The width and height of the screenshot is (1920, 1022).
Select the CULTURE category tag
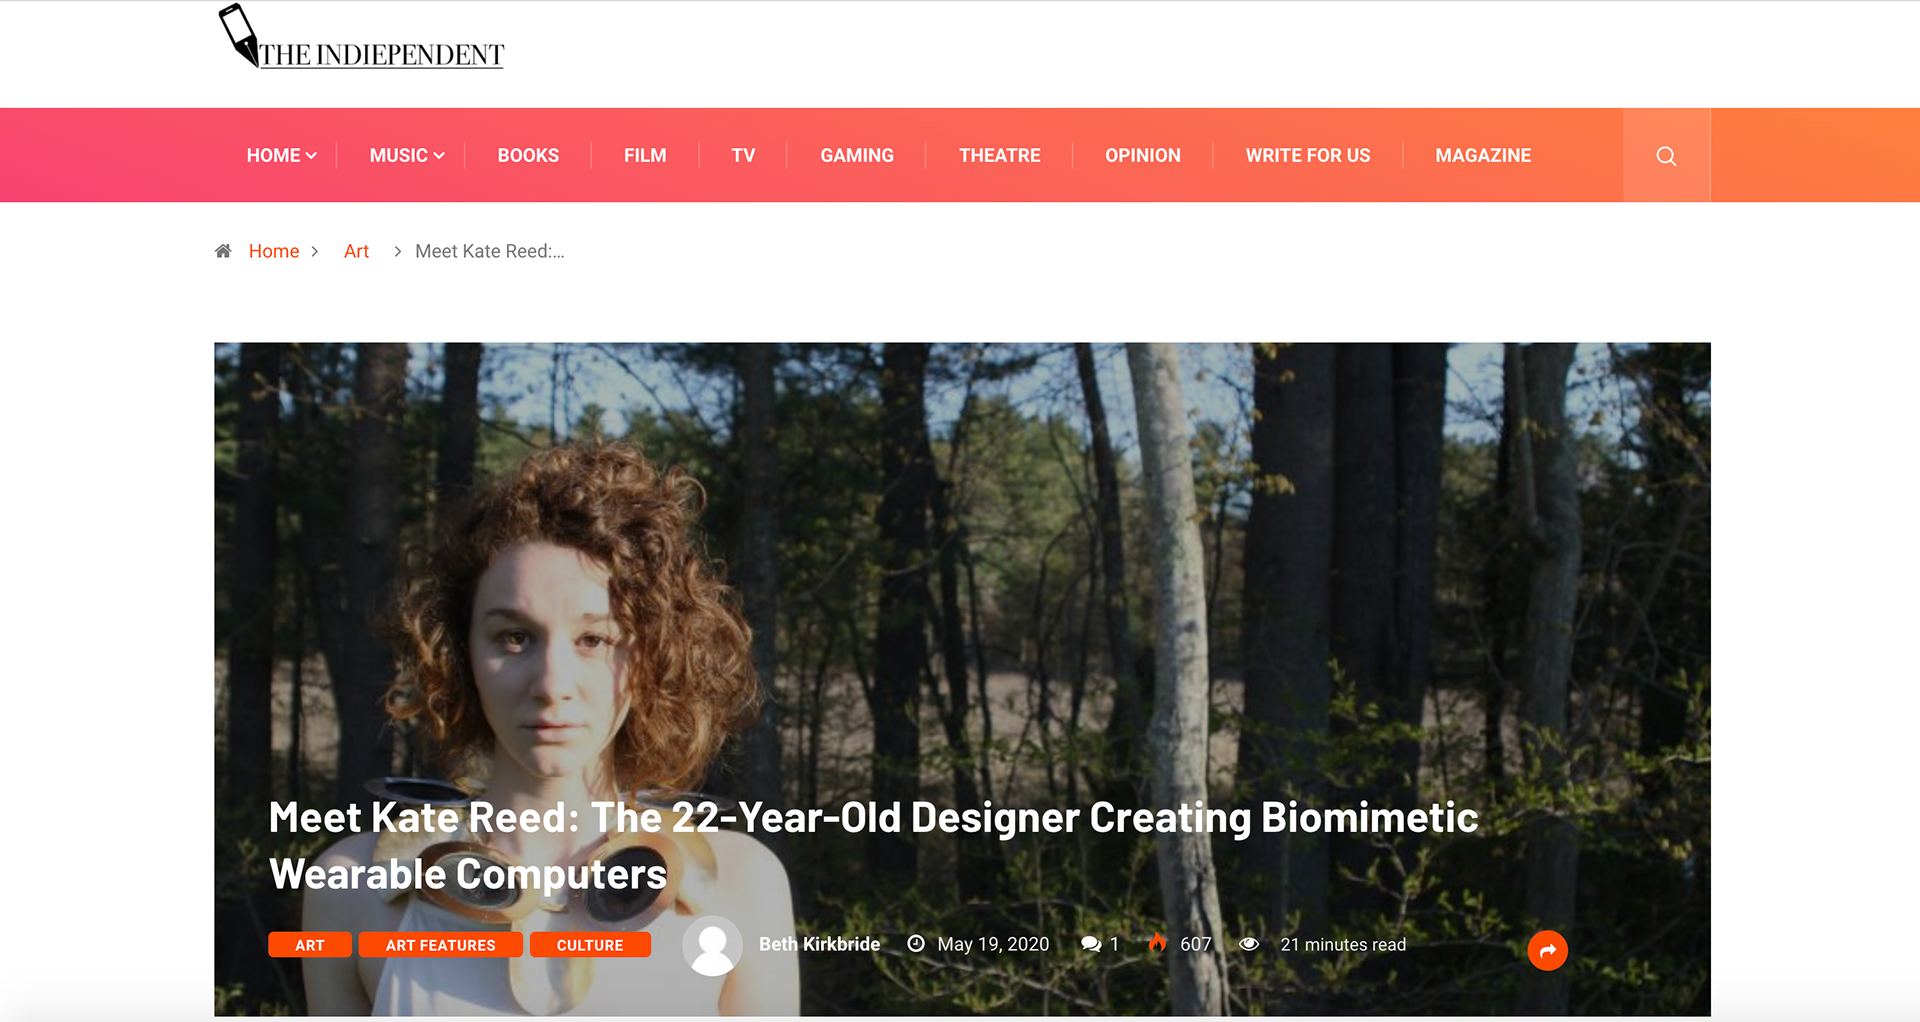(x=590, y=945)
